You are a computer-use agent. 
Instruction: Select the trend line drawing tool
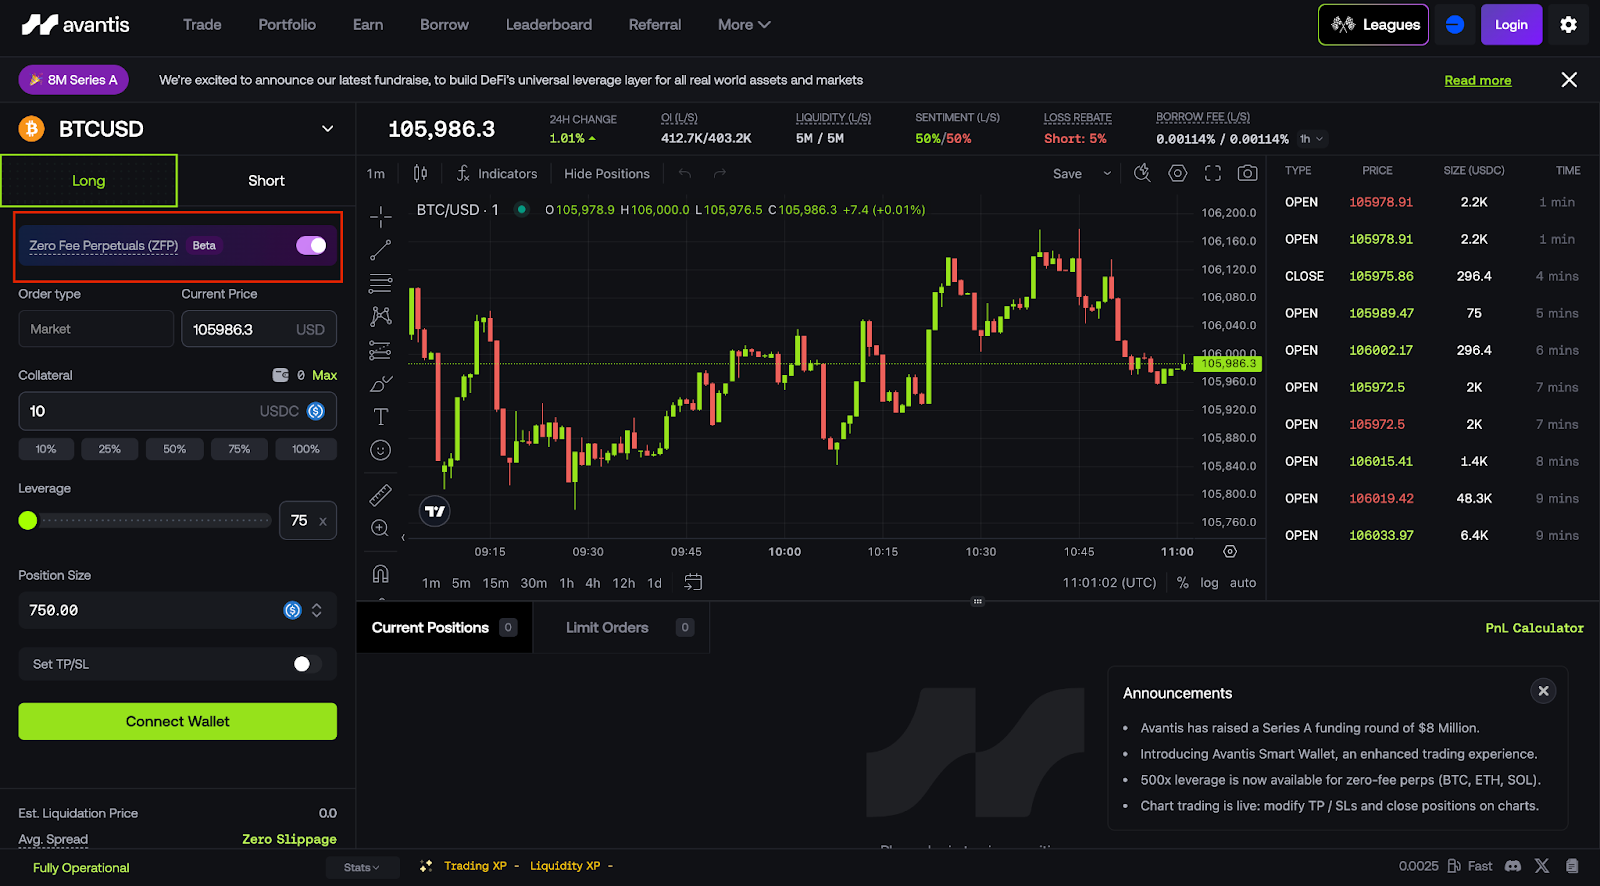pyautogui.click(x=380, y=250)
